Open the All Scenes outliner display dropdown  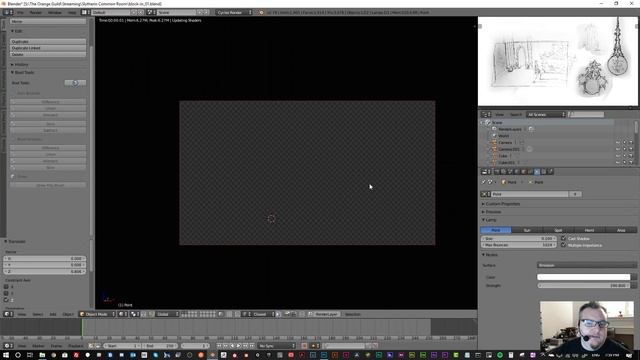pos(546,115)
